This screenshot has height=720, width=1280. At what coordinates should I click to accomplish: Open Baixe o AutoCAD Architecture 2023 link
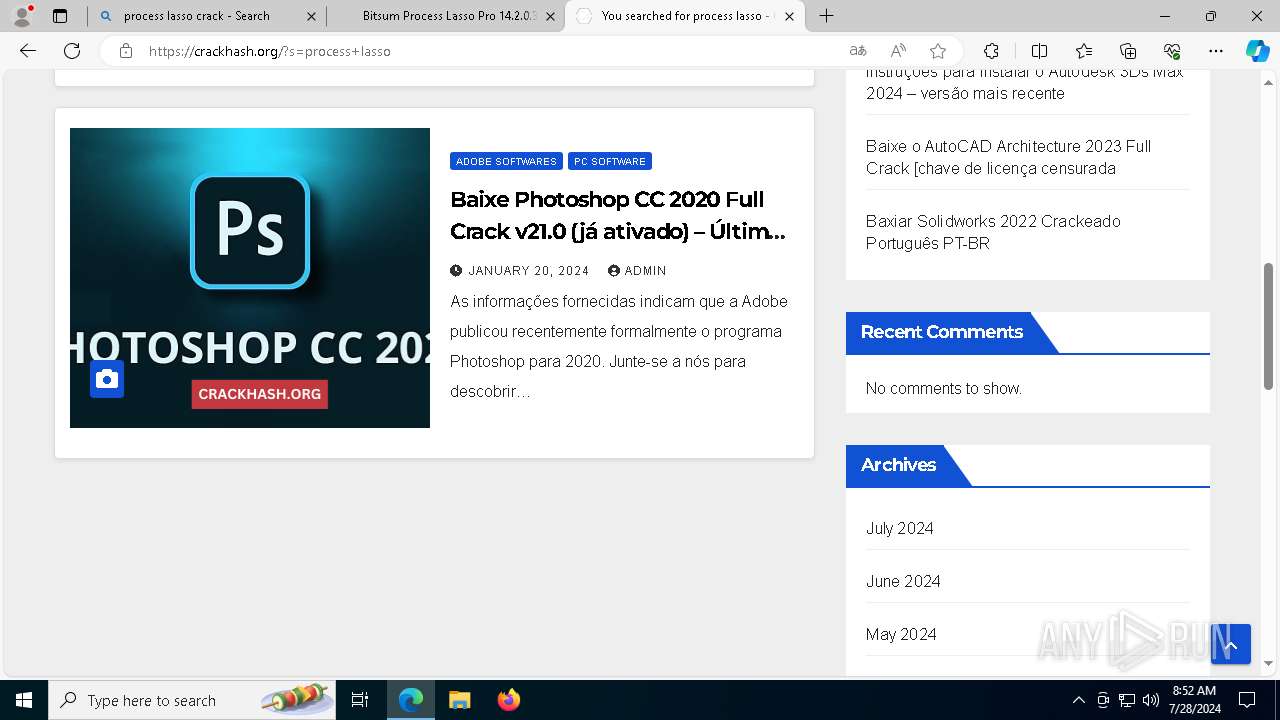[x=1008, y=157]
